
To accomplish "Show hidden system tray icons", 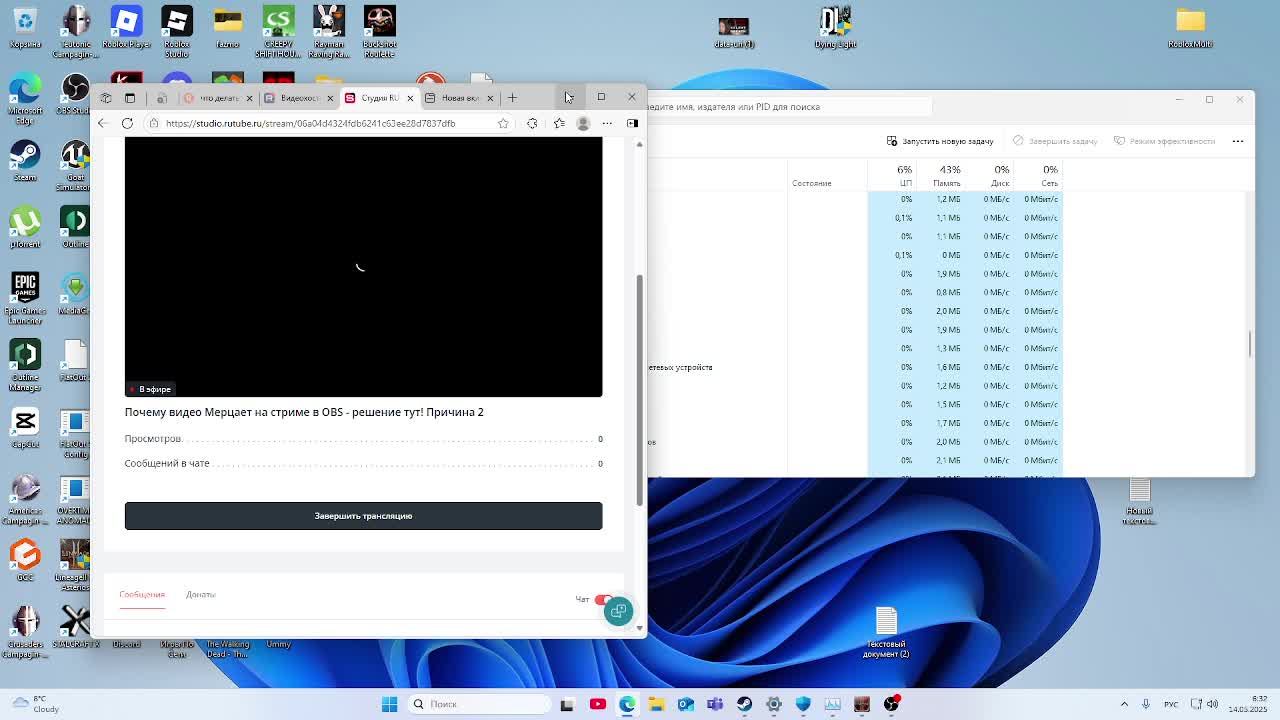I will (1124, 704).
